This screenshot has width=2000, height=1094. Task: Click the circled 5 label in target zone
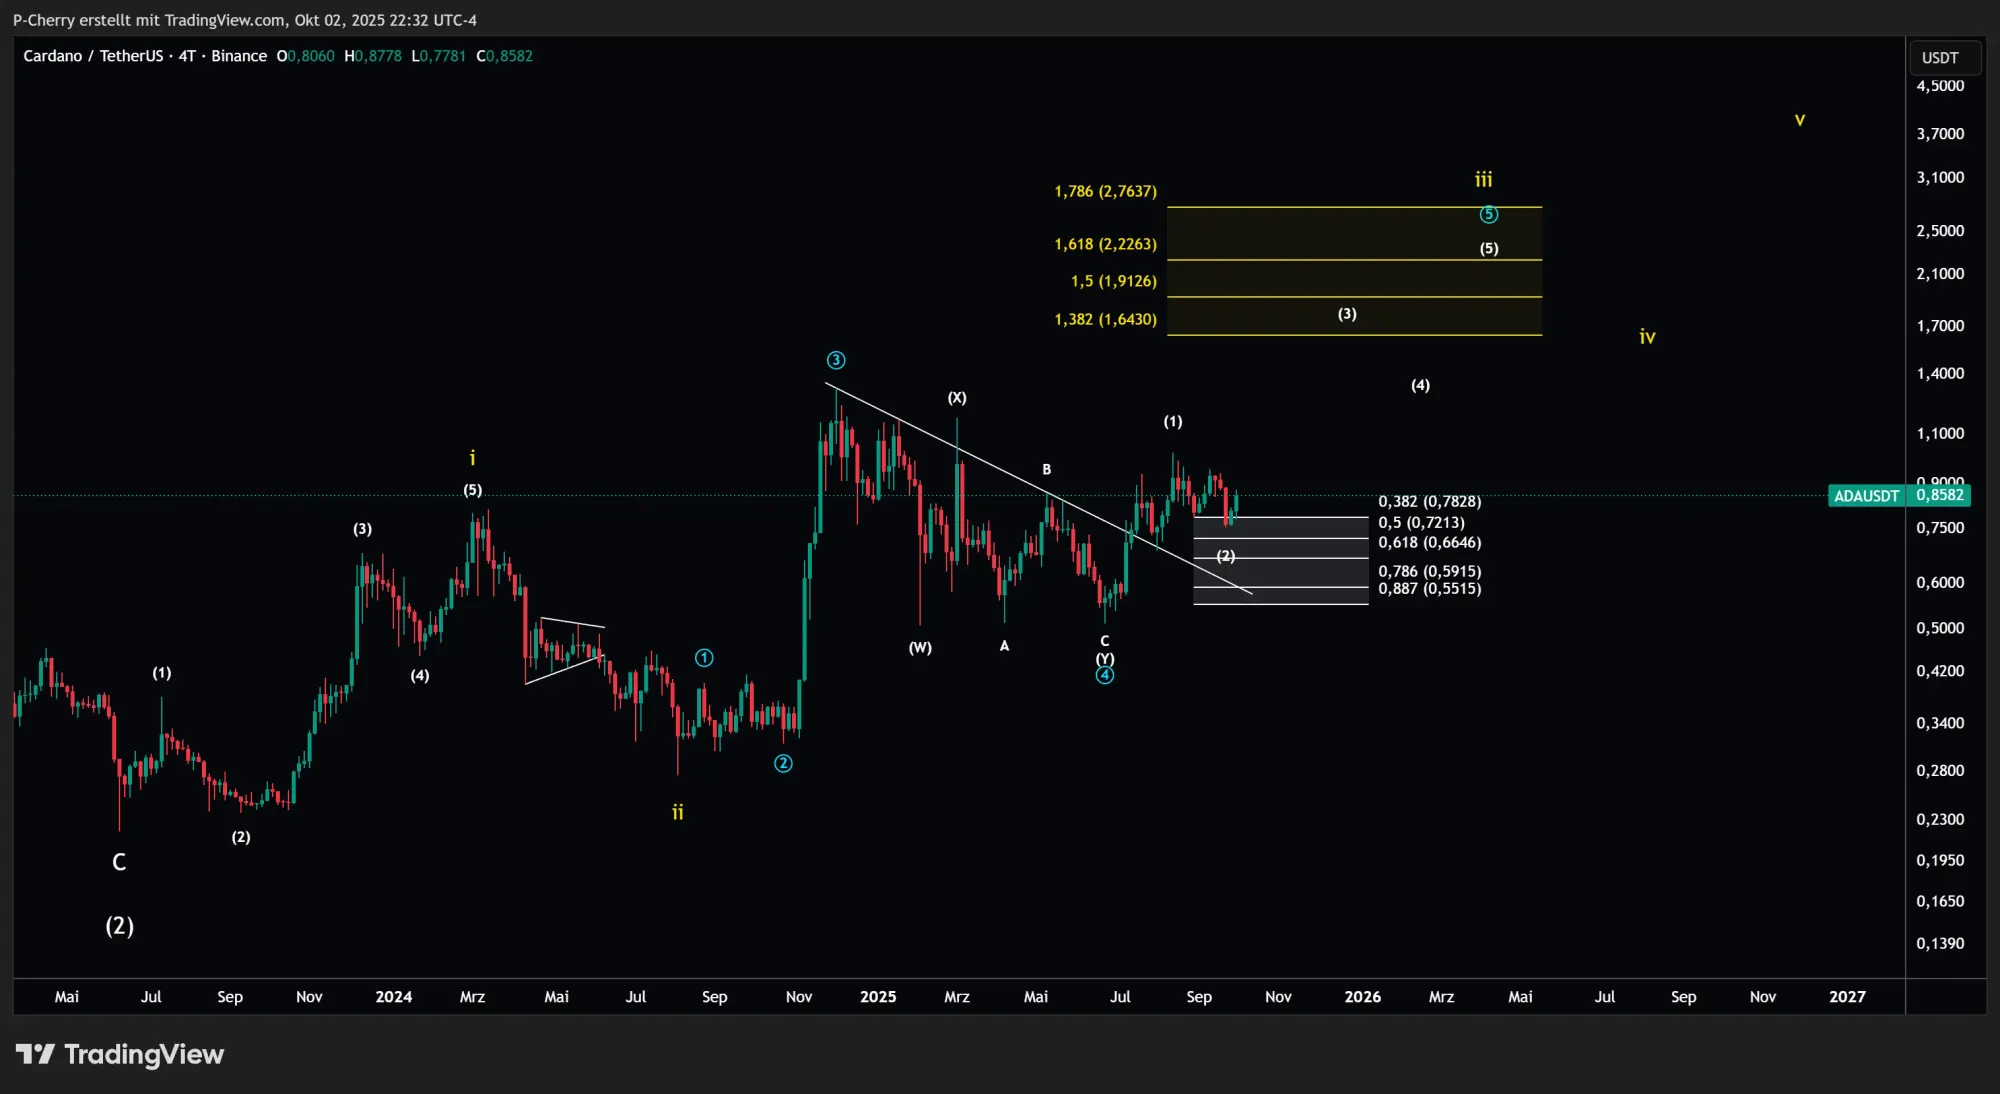pos(1489,215)
